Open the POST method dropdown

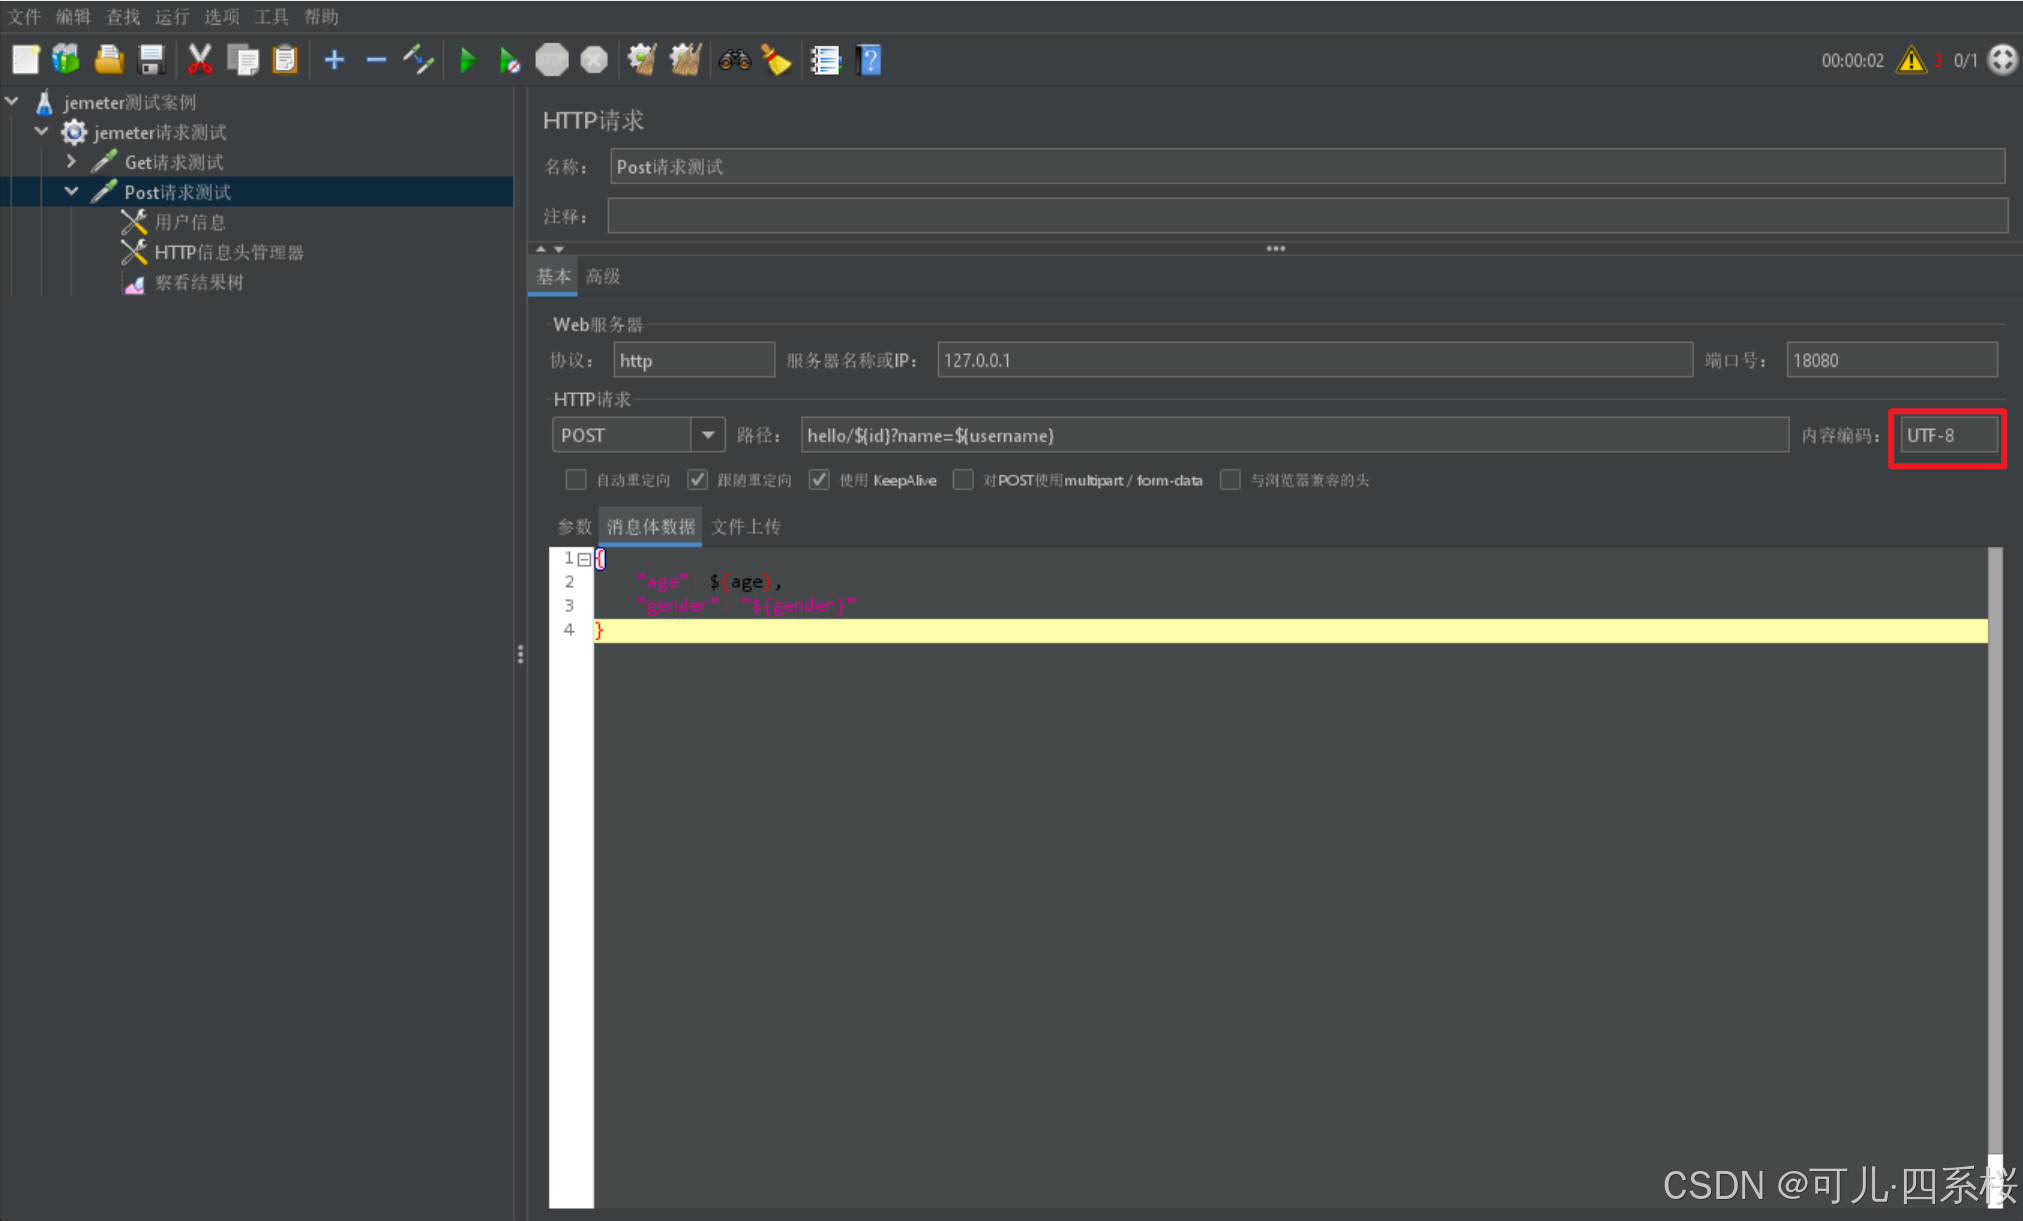pyautogui.click(x=708, y=435)
